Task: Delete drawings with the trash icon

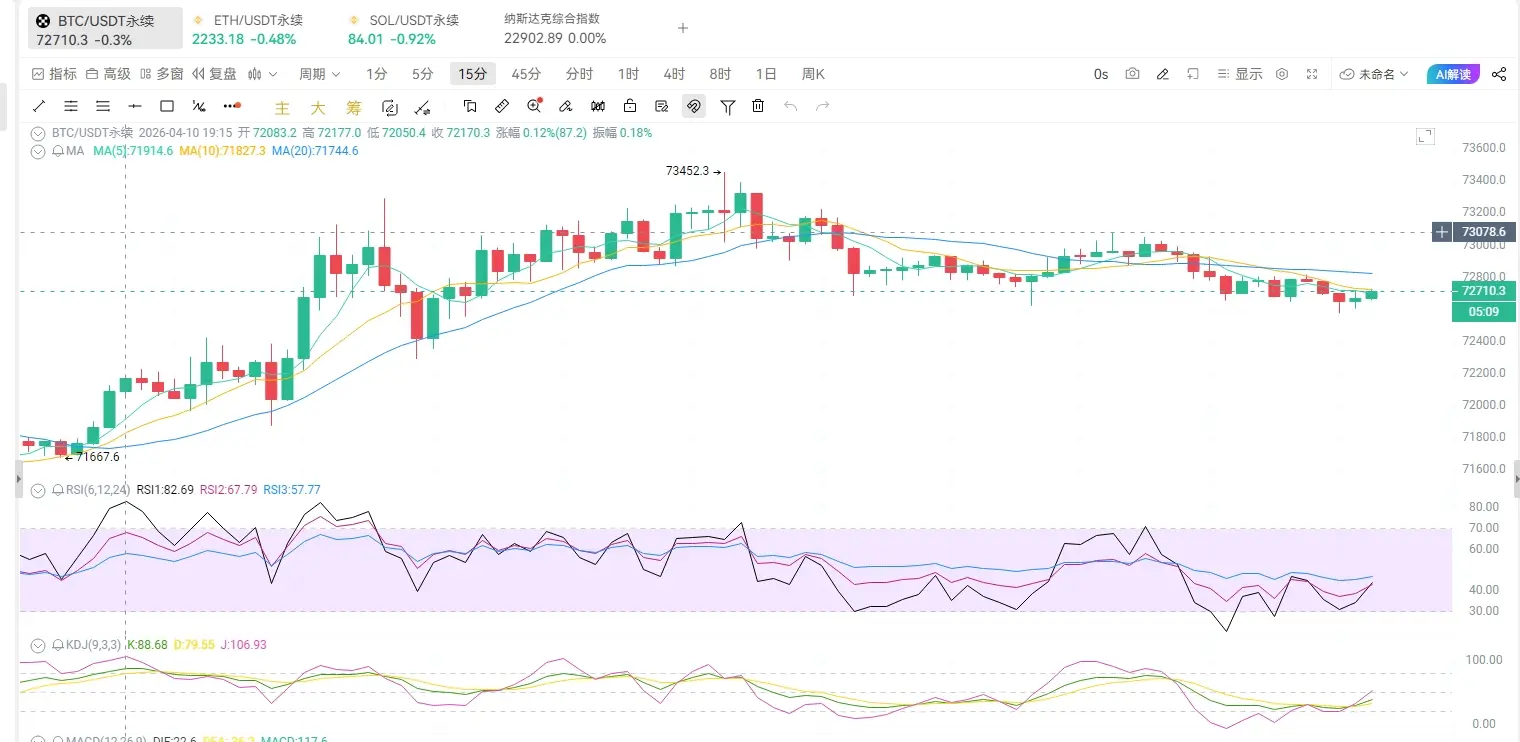Action: 758,106
